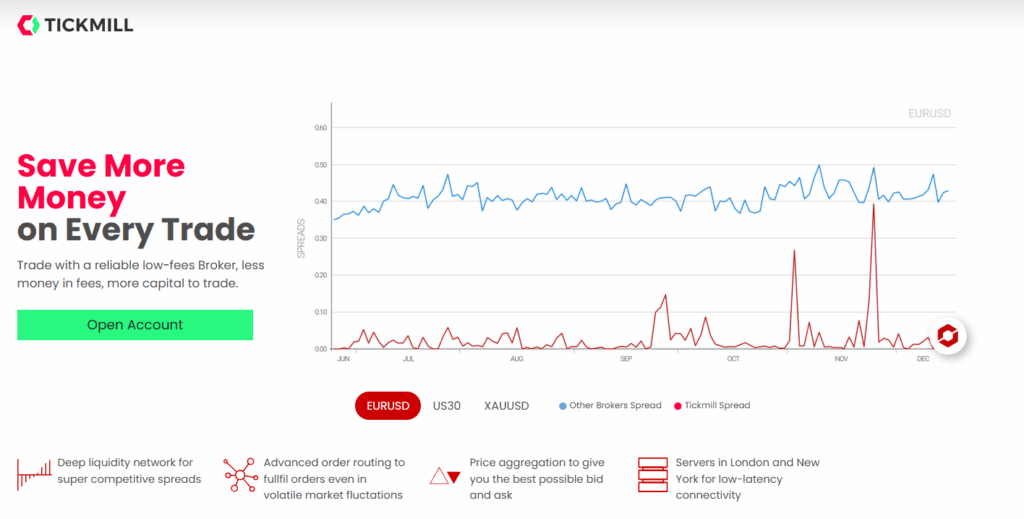
Task: Click the NOV x-axis label
Action: (x=841, y=359)
